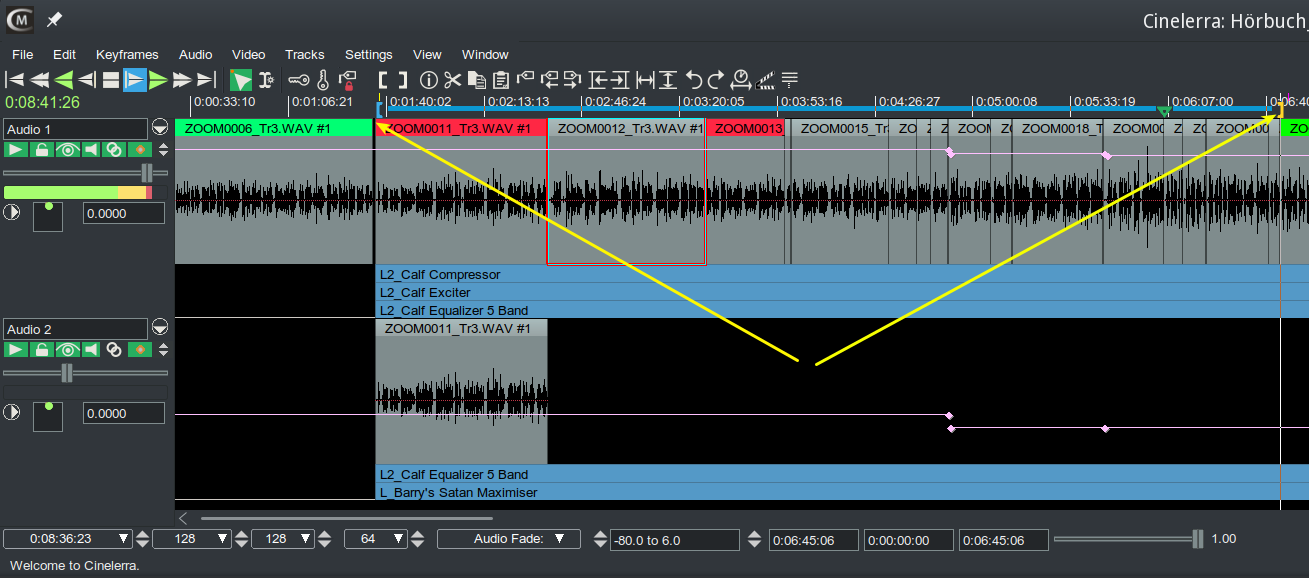The width and height of the screenshot is (1309, 578).
Task: Click the Undo arrow icon
Action: [693, 80]
